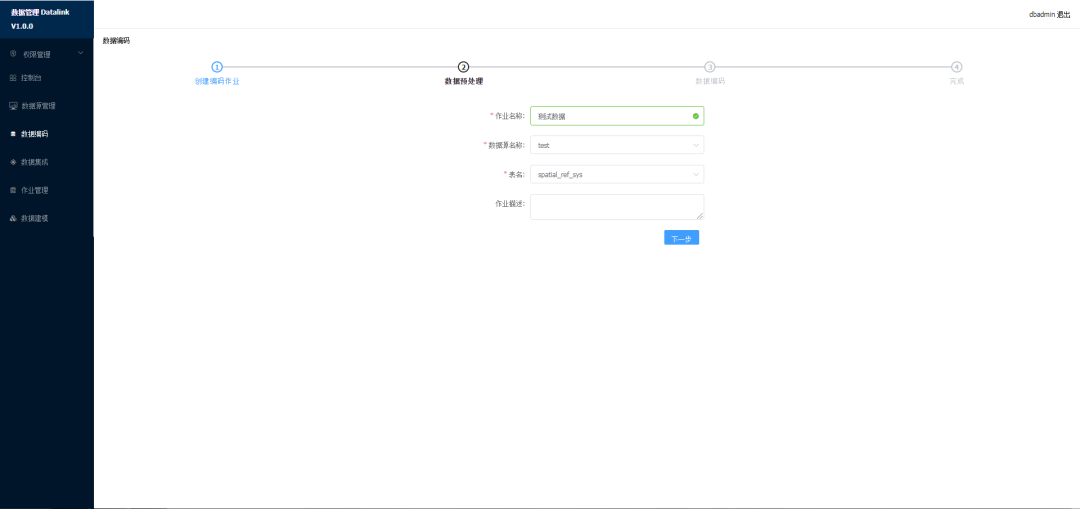This screenshot has height=509, width=1080.
Task: Click the 作业描述 text area
Action: pos(617,207)
